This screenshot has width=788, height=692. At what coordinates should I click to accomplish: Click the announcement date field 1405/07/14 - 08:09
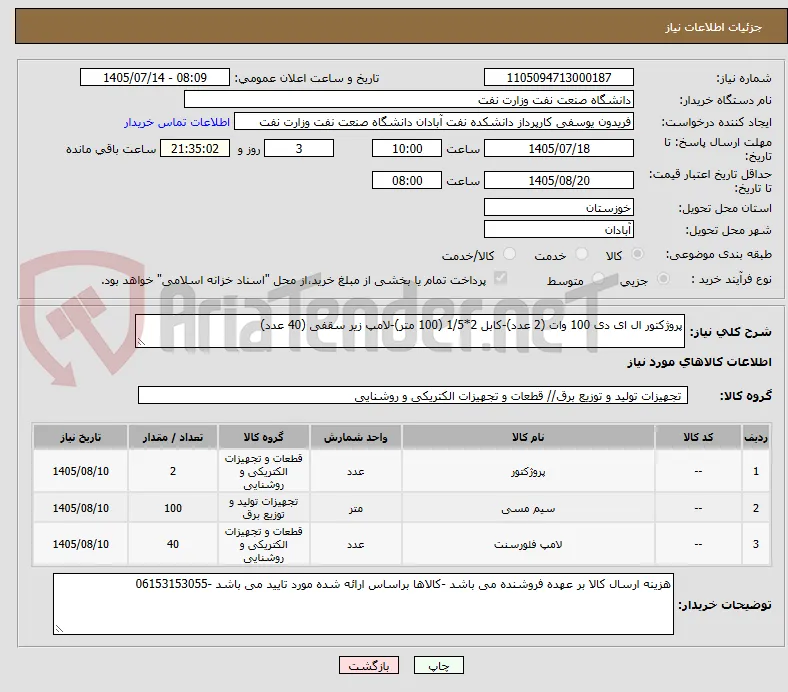pyautogui.click(x=155, y=77)
